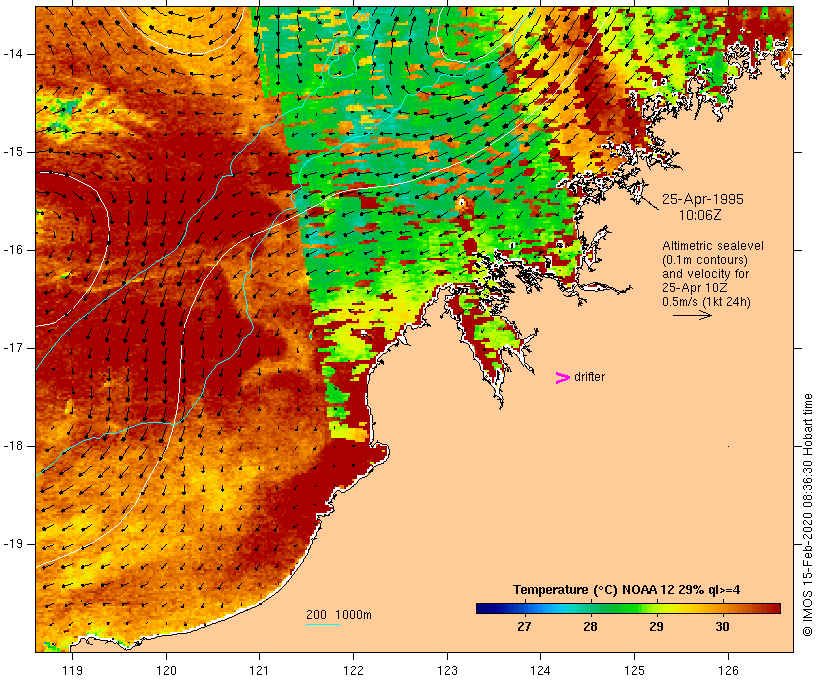Click the 'and velocity for' caption line
Image resolution: width=820 pixels, height=680 pixels.
pyautogui.click(x=705, y=274)
